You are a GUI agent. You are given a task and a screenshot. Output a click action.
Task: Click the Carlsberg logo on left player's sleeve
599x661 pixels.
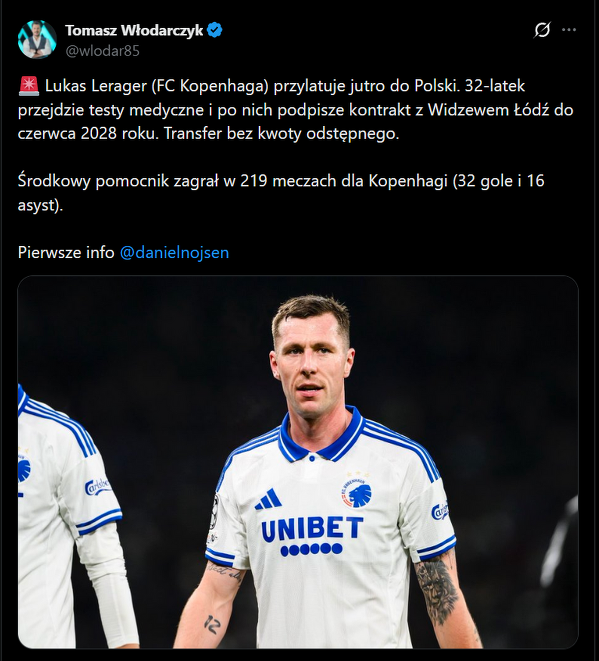pyautogui.click(x=98, y=486)
